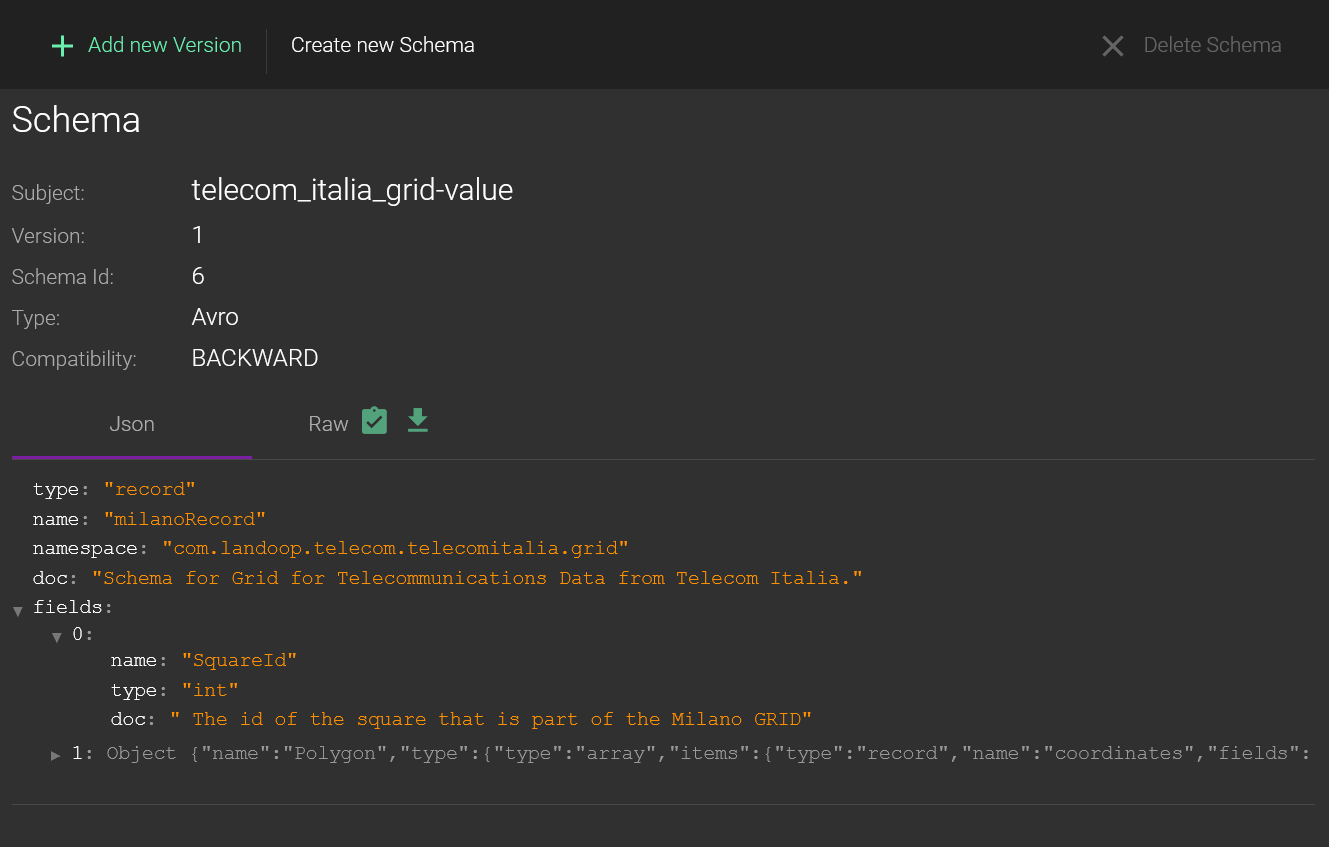1329x847 pixels.
Task: Click the namespace: key label
Action: (91, 548)
